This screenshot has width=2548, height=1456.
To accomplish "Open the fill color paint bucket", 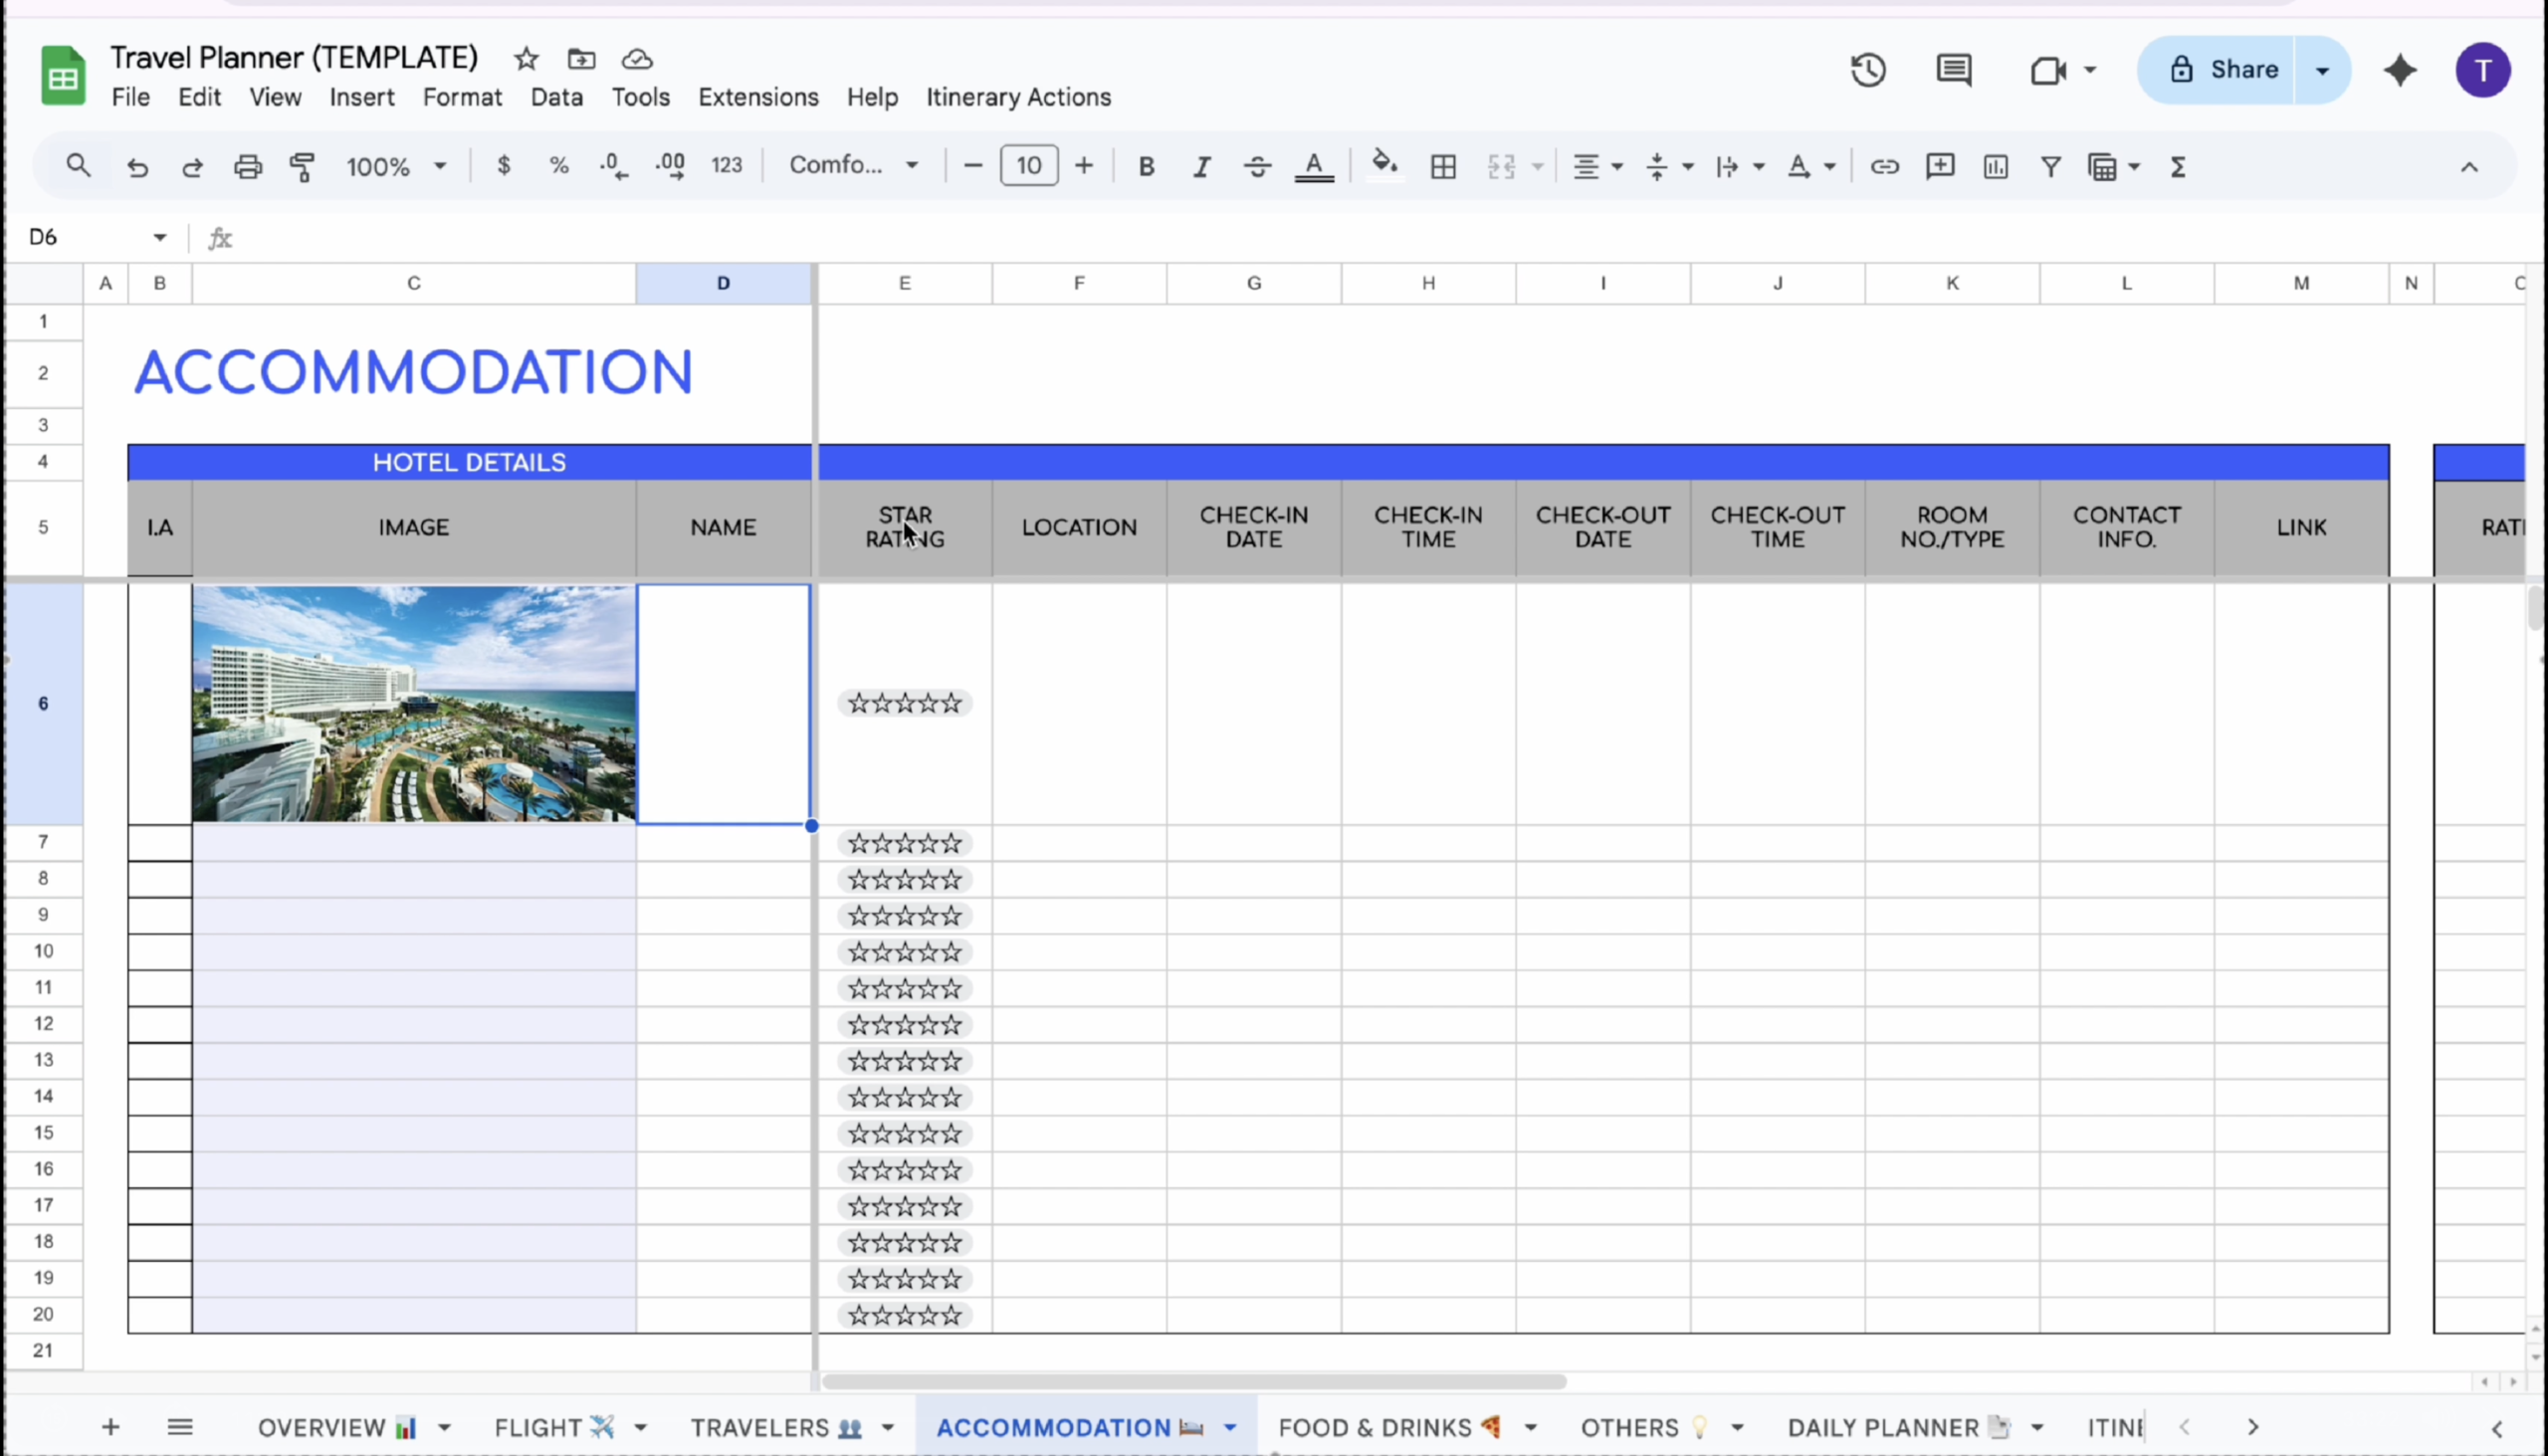I will tap(1384, 164).
